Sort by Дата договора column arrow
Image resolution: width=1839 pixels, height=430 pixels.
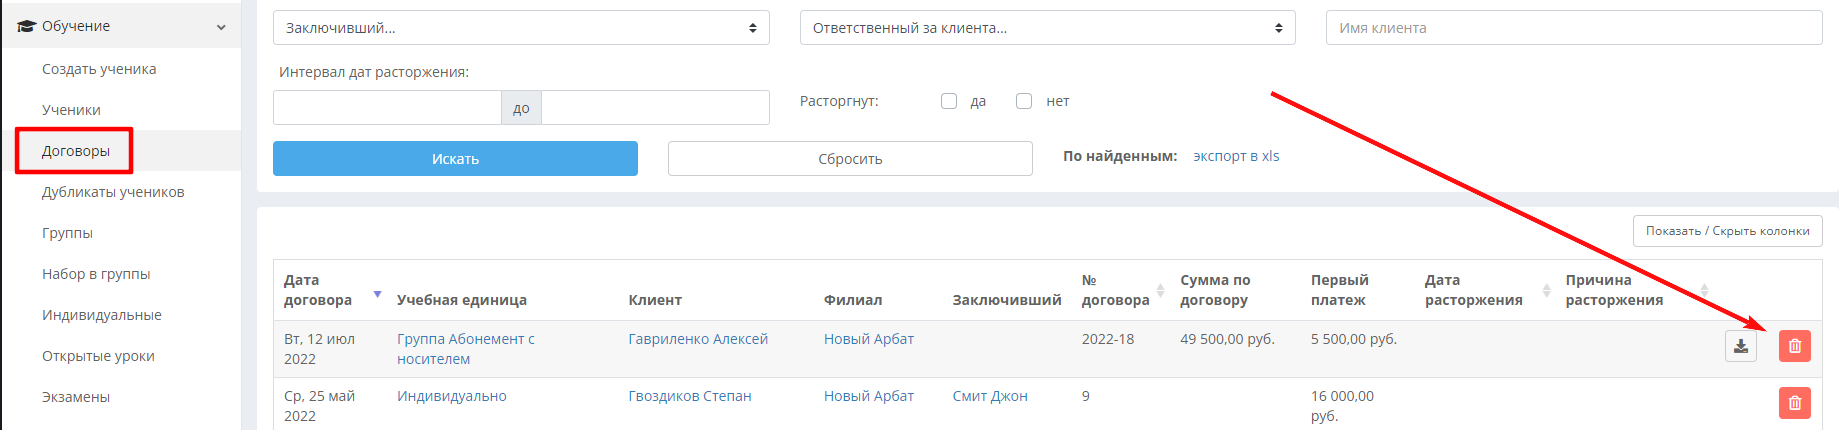pyautogui.click(x=377, y=294)
